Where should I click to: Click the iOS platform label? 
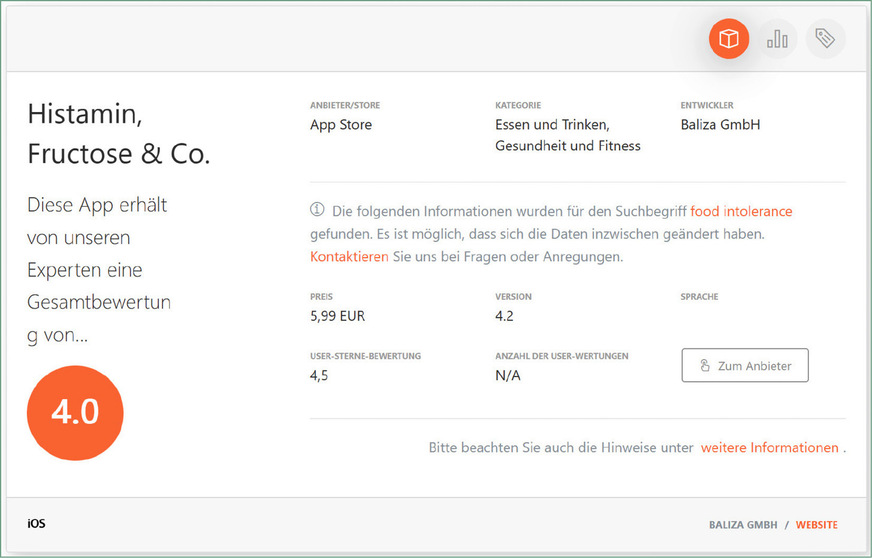(37, 524)
